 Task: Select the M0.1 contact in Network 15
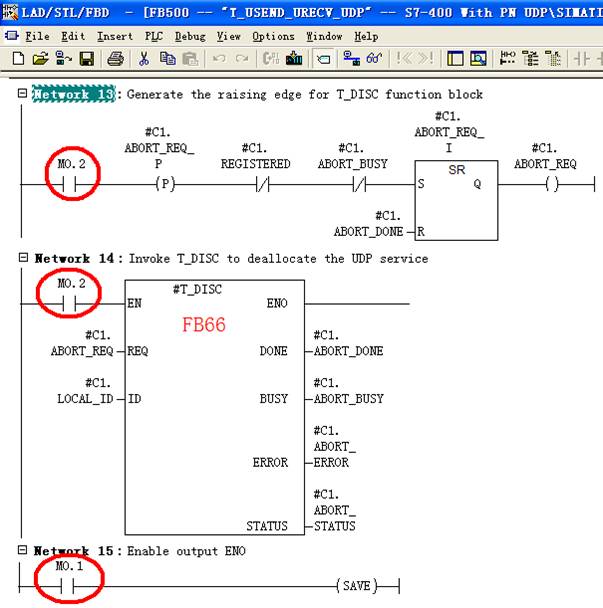tap(72, 586)
